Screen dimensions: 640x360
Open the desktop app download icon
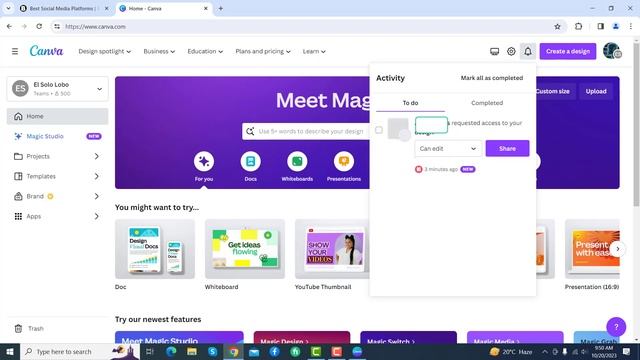[x=494, y=51]
